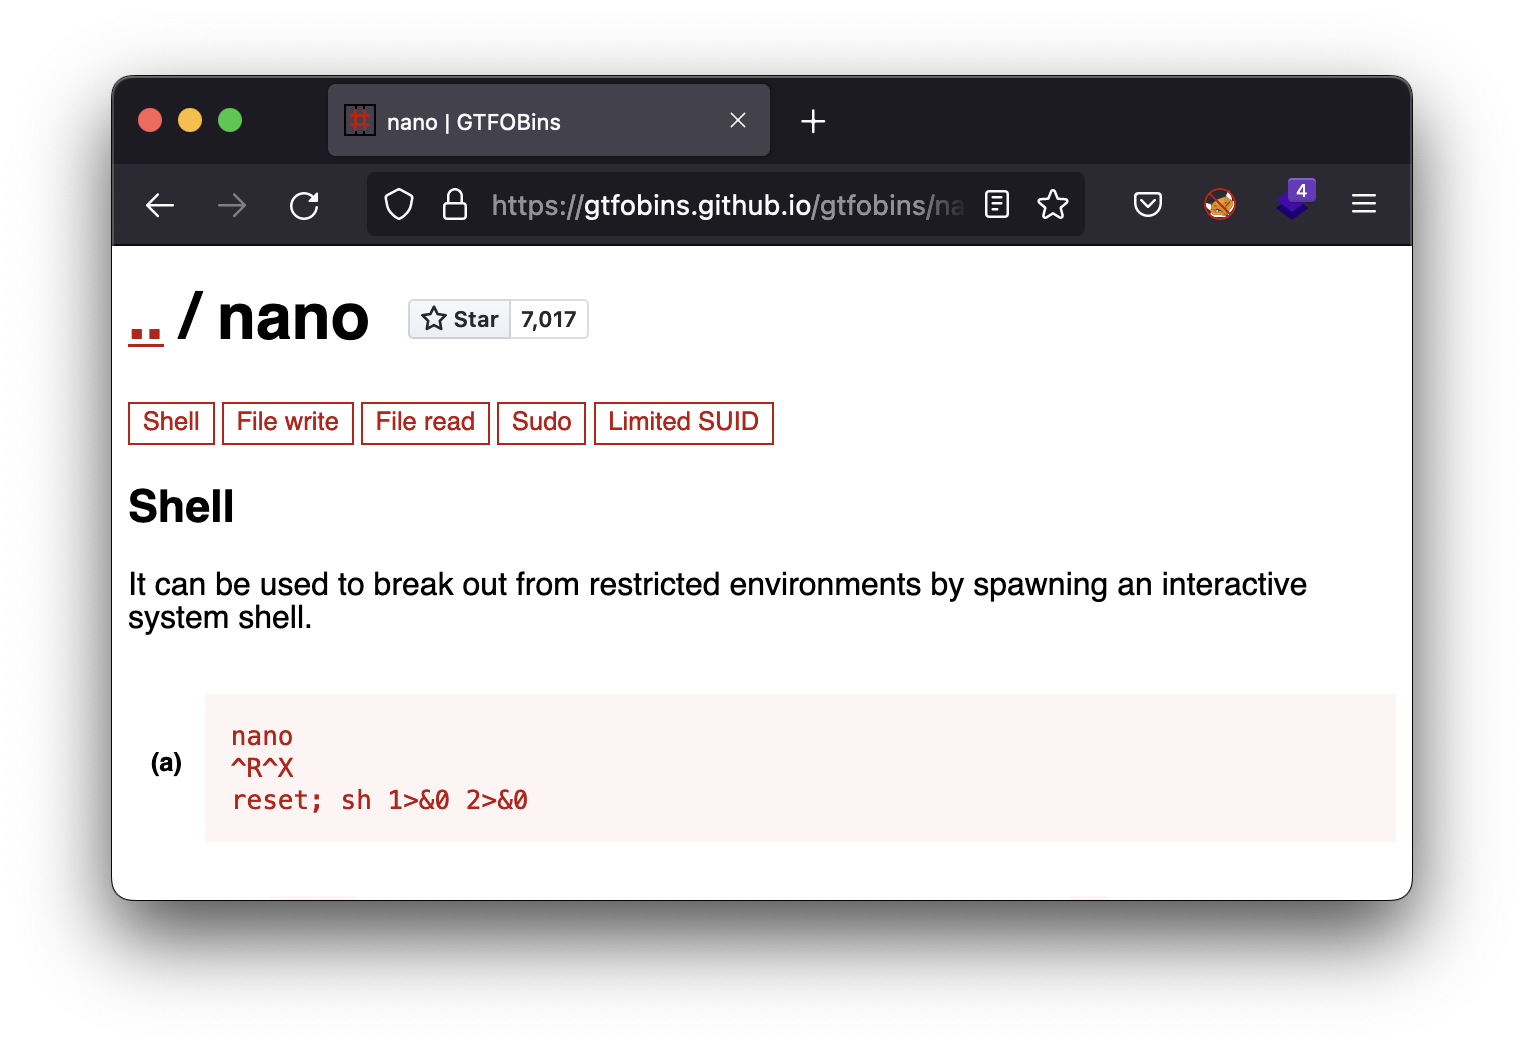The height and width of the screenshot is (1048, 1524).
Task: Open a new tab with plus button
Action: (813, 122)
